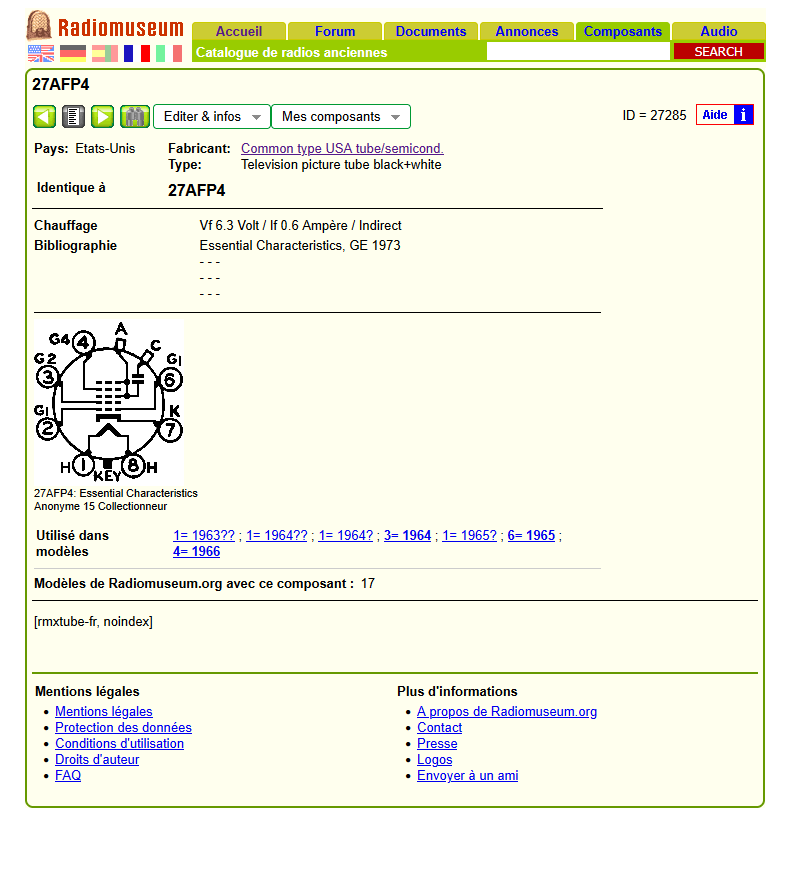The height and width of the screenshot is (873, 799).
Task: Switch to the Forum tab
Action: pos(334,31)
